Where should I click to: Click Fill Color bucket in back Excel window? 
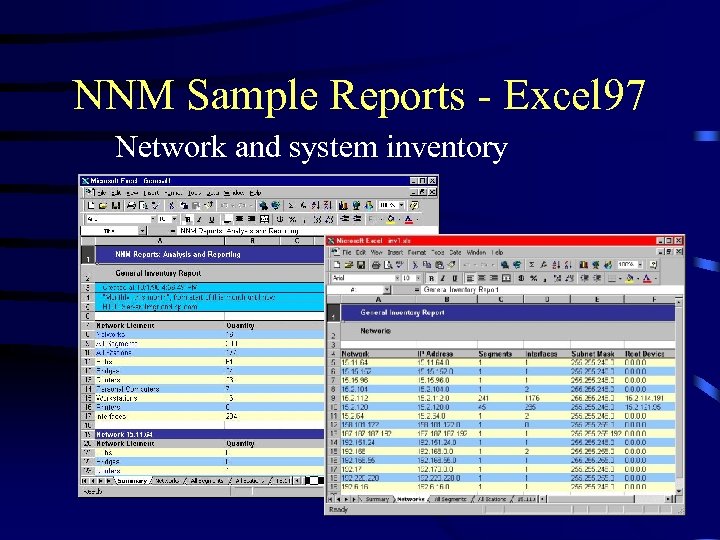(391, 219)
